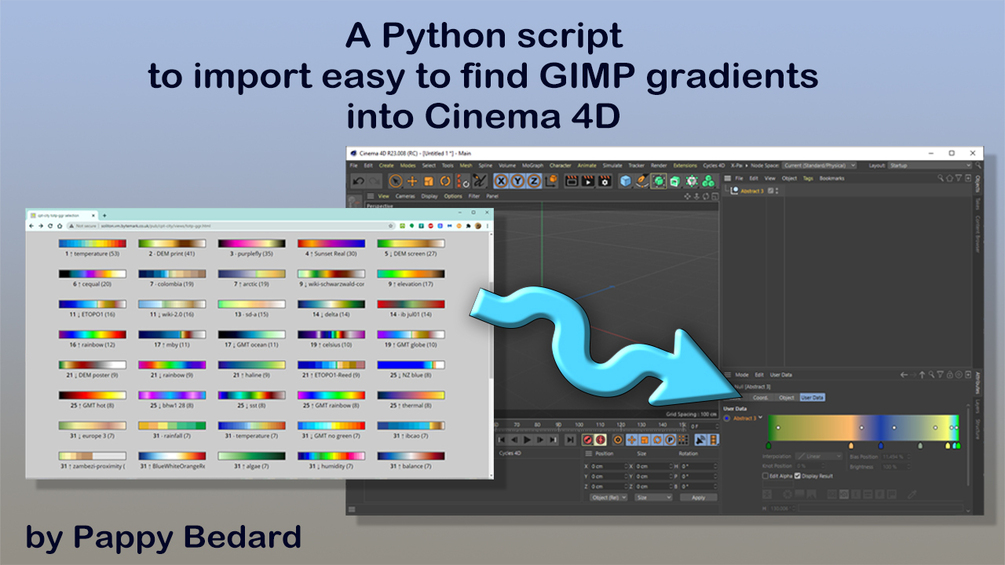Click the rainbow (12) label link
The width and height of the screenshot is (1005, 565).
click(x=92, y=345)
